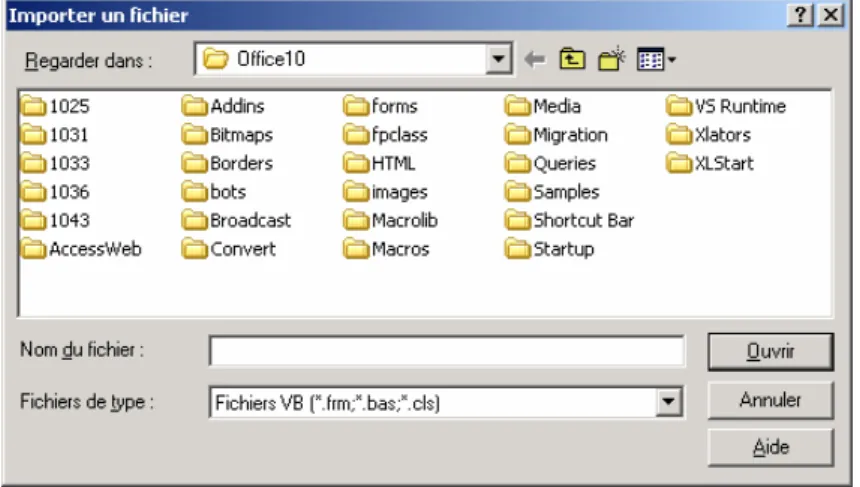Create a new folder

click(611, 58)
